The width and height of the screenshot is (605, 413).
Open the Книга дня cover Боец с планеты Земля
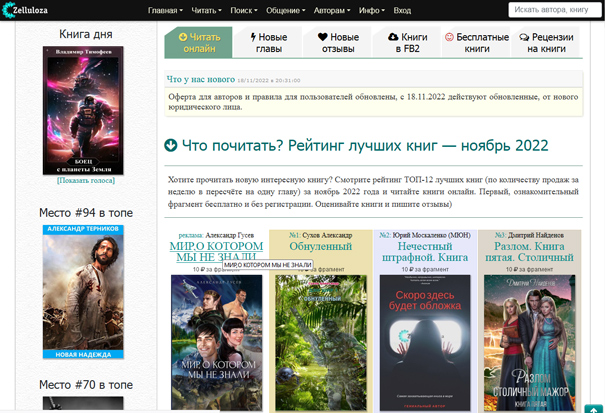[x=83, y=110]
